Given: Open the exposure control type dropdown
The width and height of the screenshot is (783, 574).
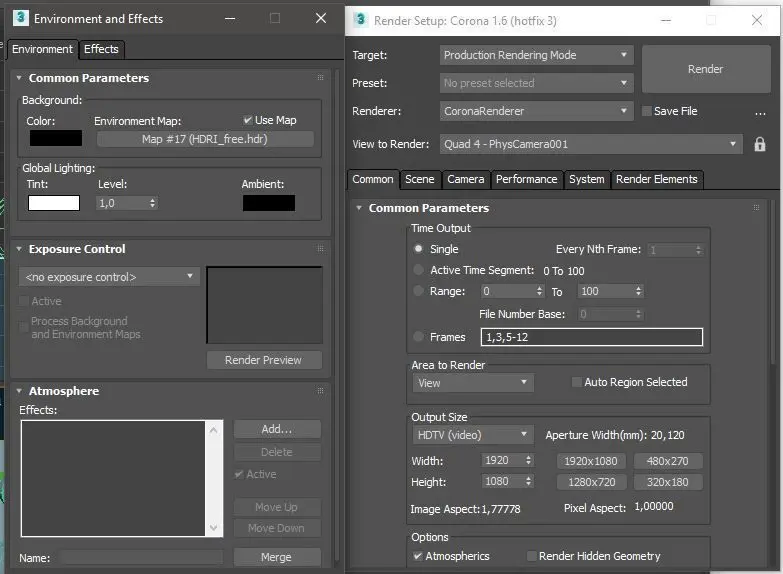Looking at the screenshot, I should [x=109, y=277].
